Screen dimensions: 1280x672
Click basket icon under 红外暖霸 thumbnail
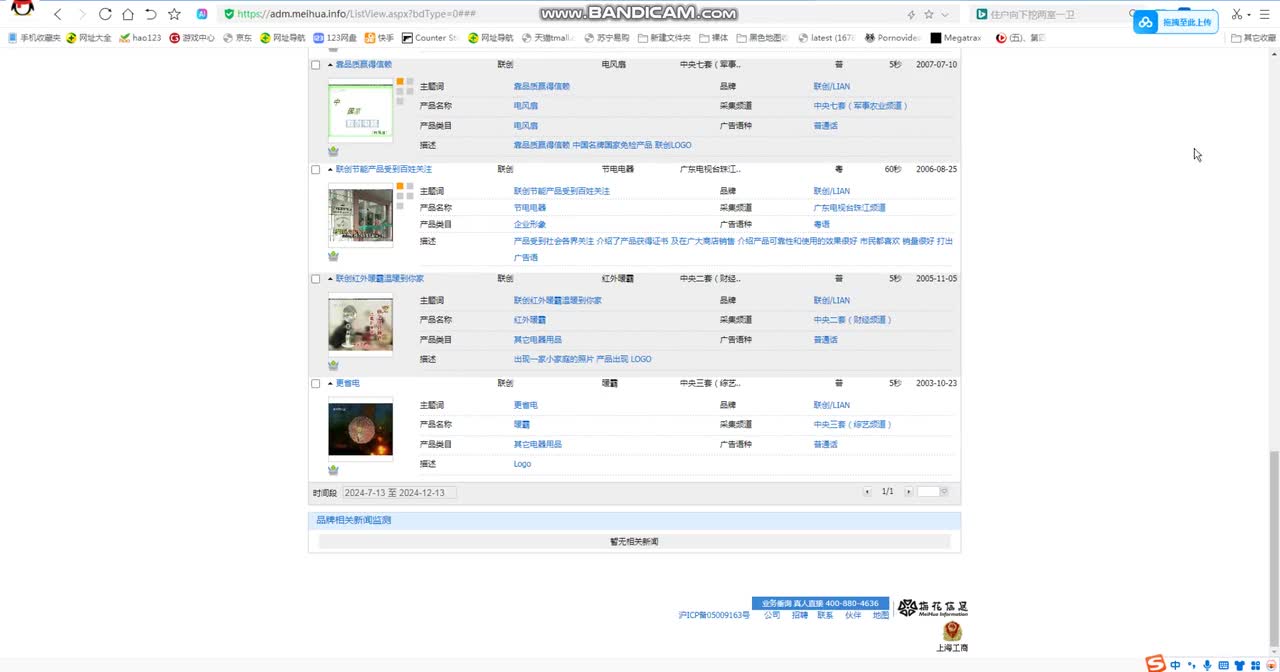[333, 365]
